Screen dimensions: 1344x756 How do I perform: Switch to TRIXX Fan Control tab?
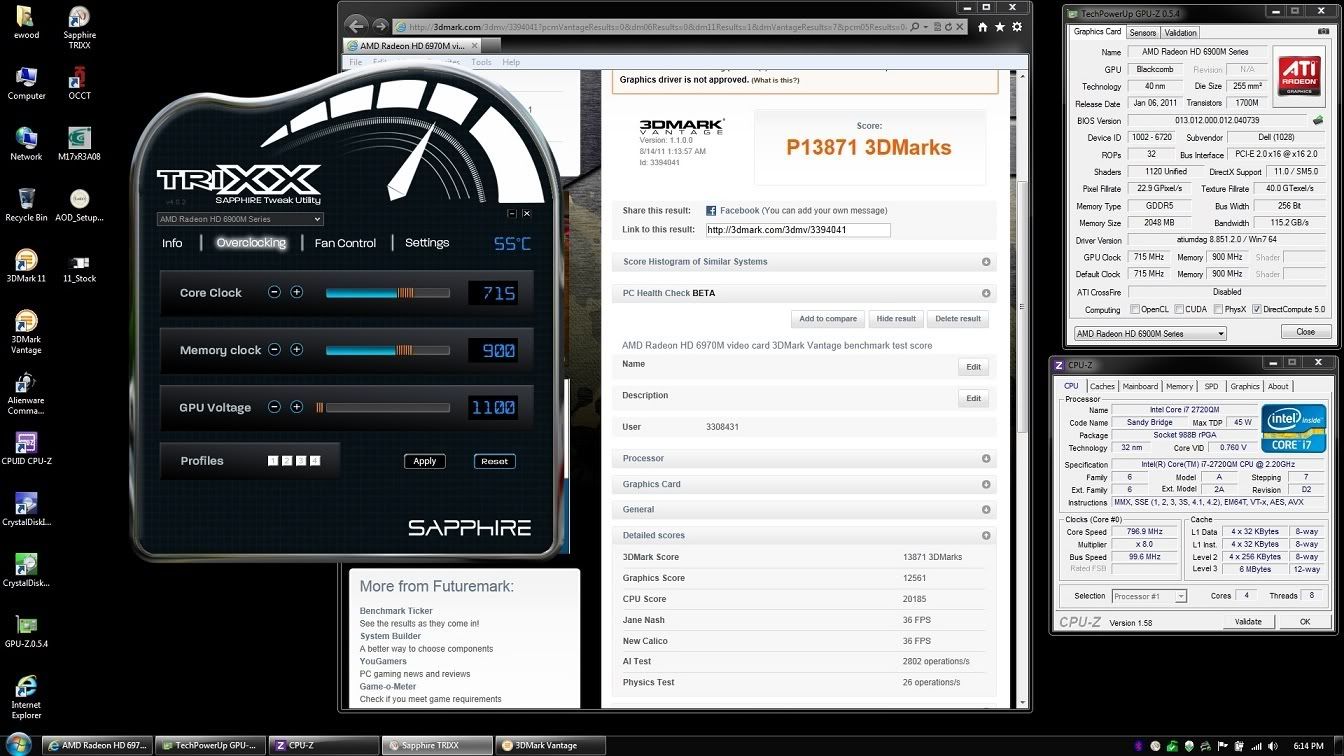coord(345,243)
